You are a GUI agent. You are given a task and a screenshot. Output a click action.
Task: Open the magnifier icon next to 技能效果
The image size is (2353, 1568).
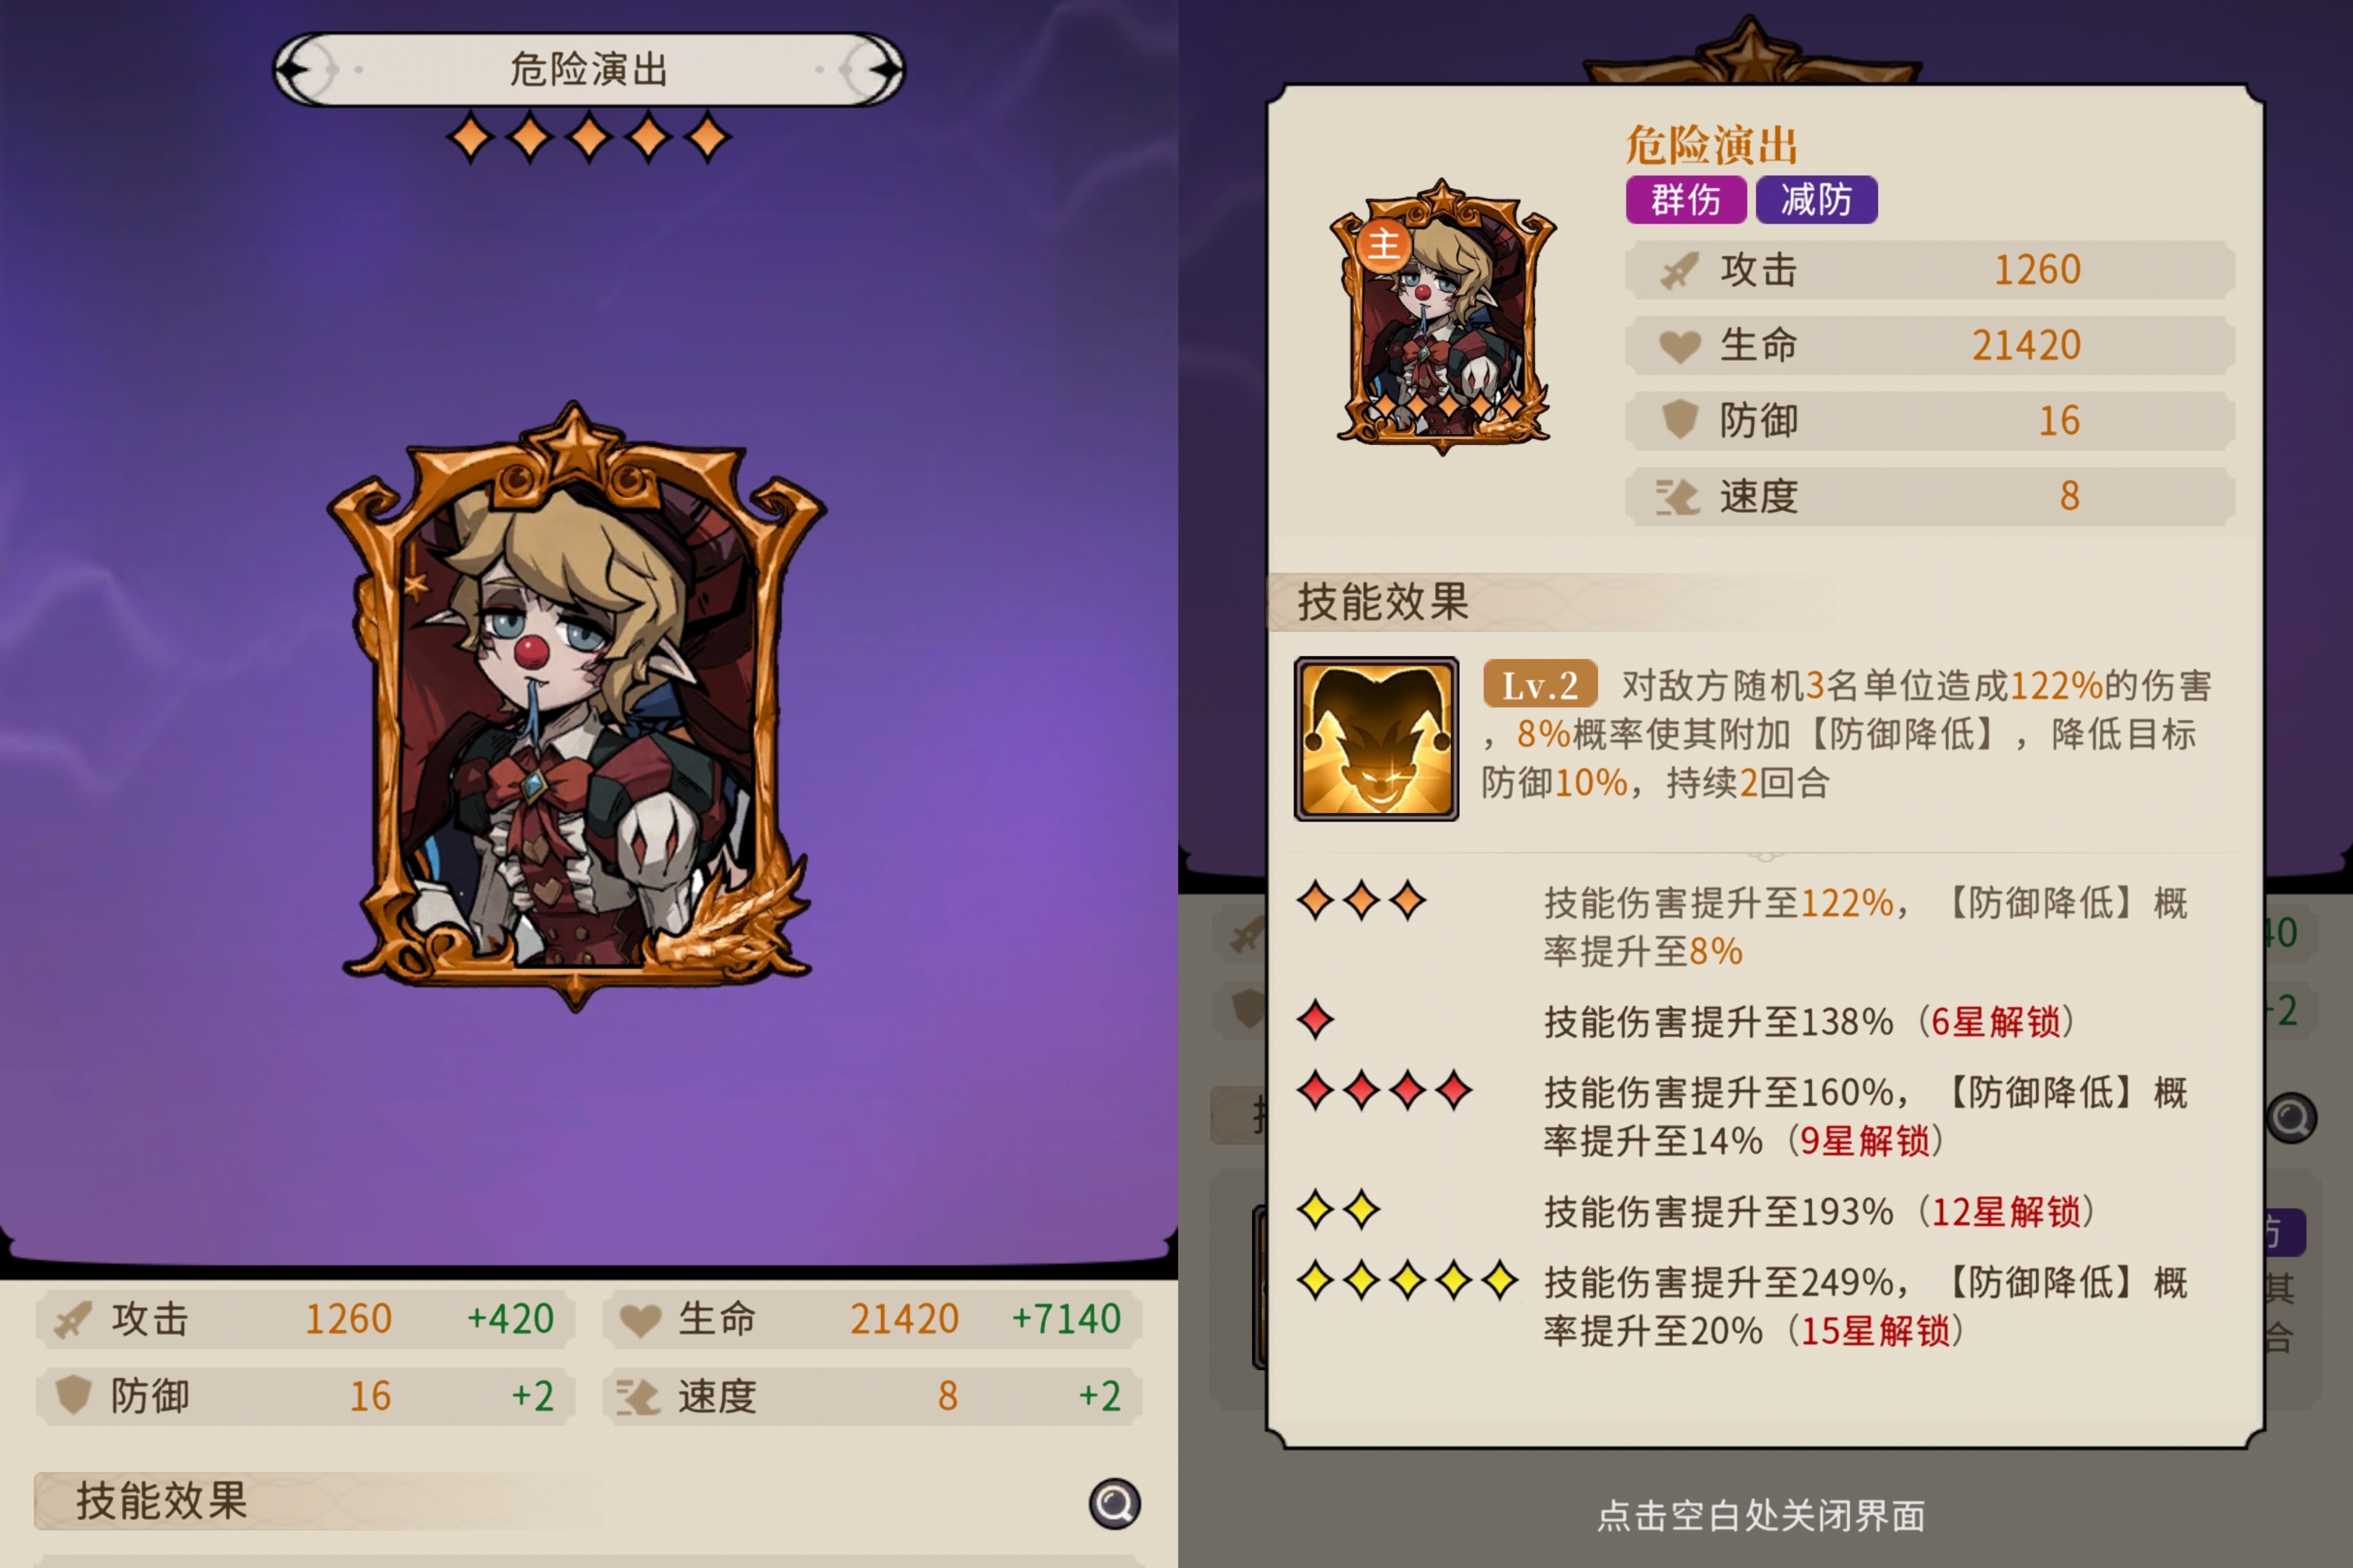pyautogui.click(x=1114, y=1502)
